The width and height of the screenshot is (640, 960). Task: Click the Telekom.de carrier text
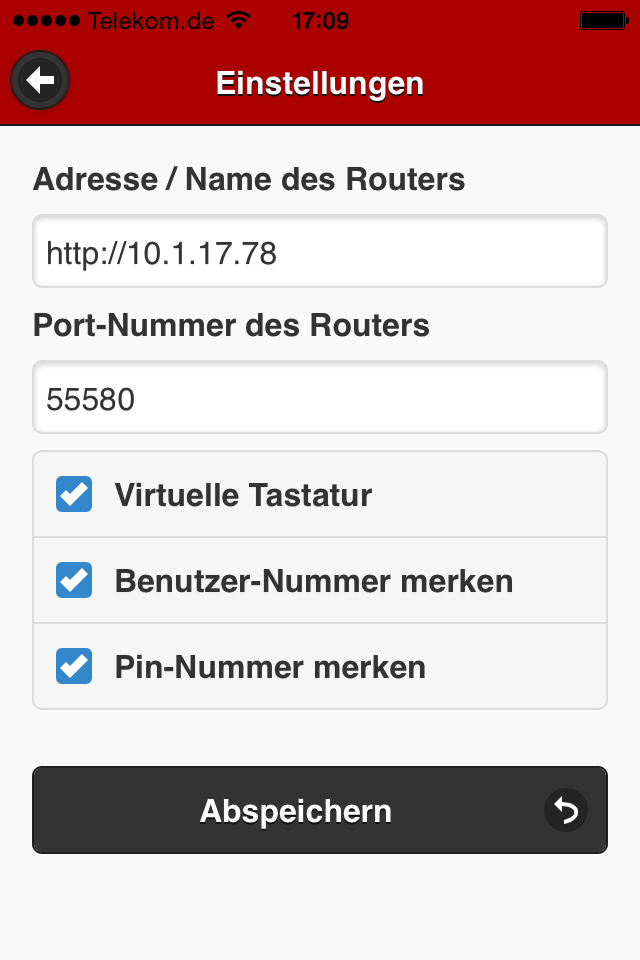[151, 20]
